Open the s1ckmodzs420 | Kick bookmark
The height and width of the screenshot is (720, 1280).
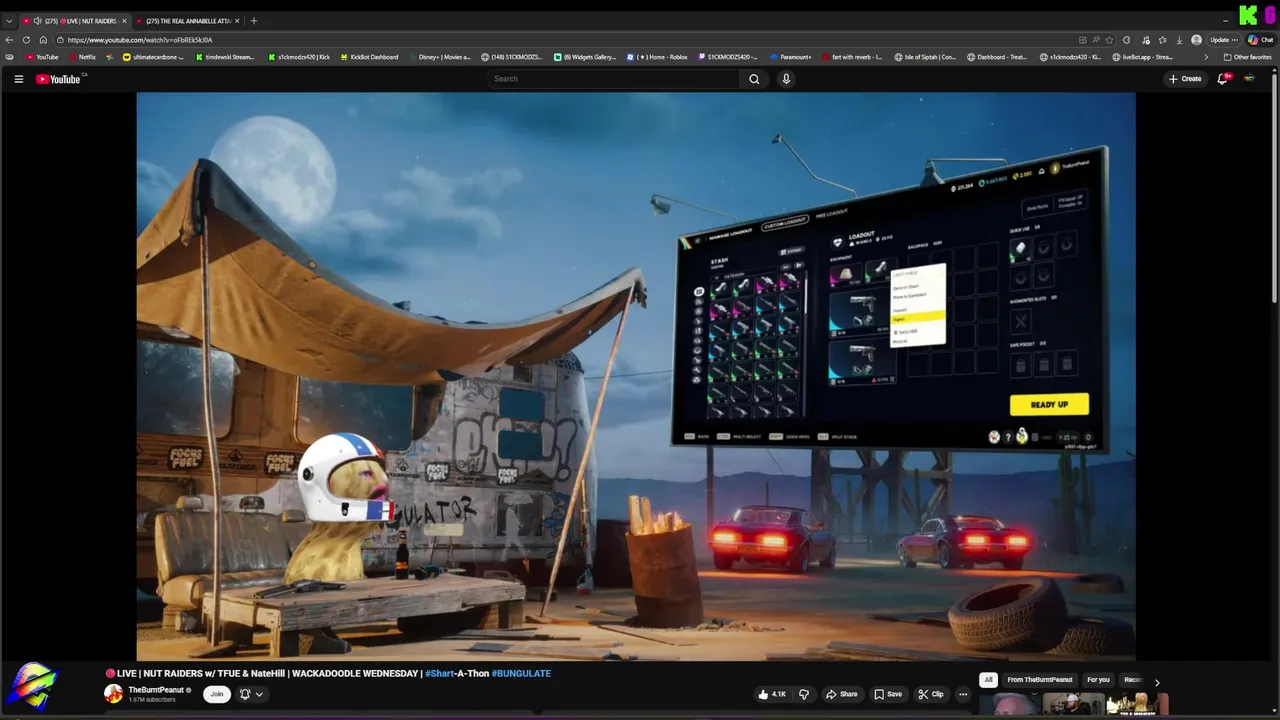point(299,57)
